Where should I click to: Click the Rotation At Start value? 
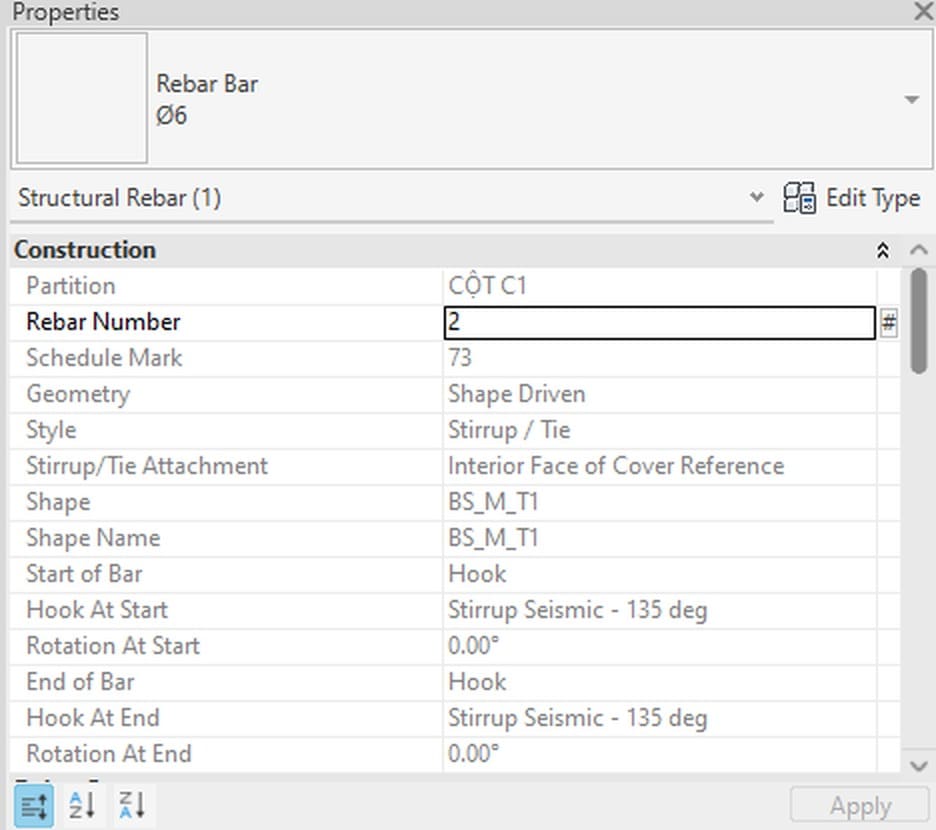(473, 646)
